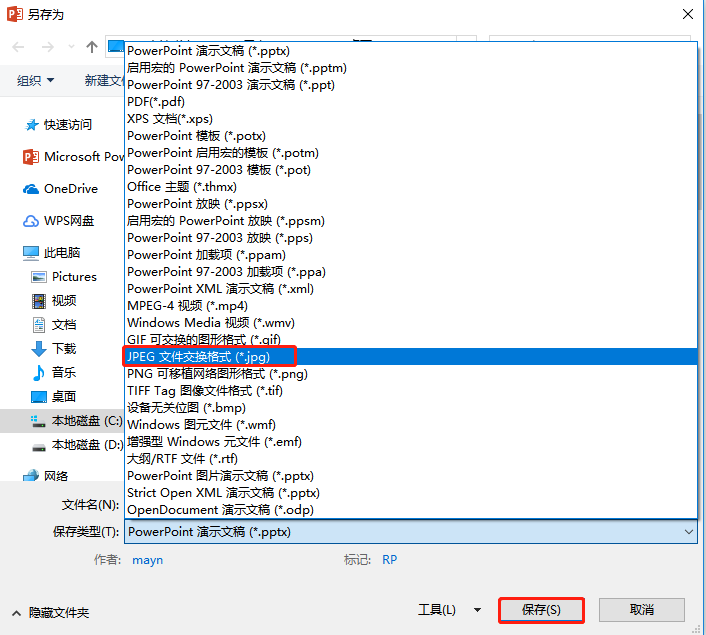Open the 桌面 desktop icon

click(39, 397)
